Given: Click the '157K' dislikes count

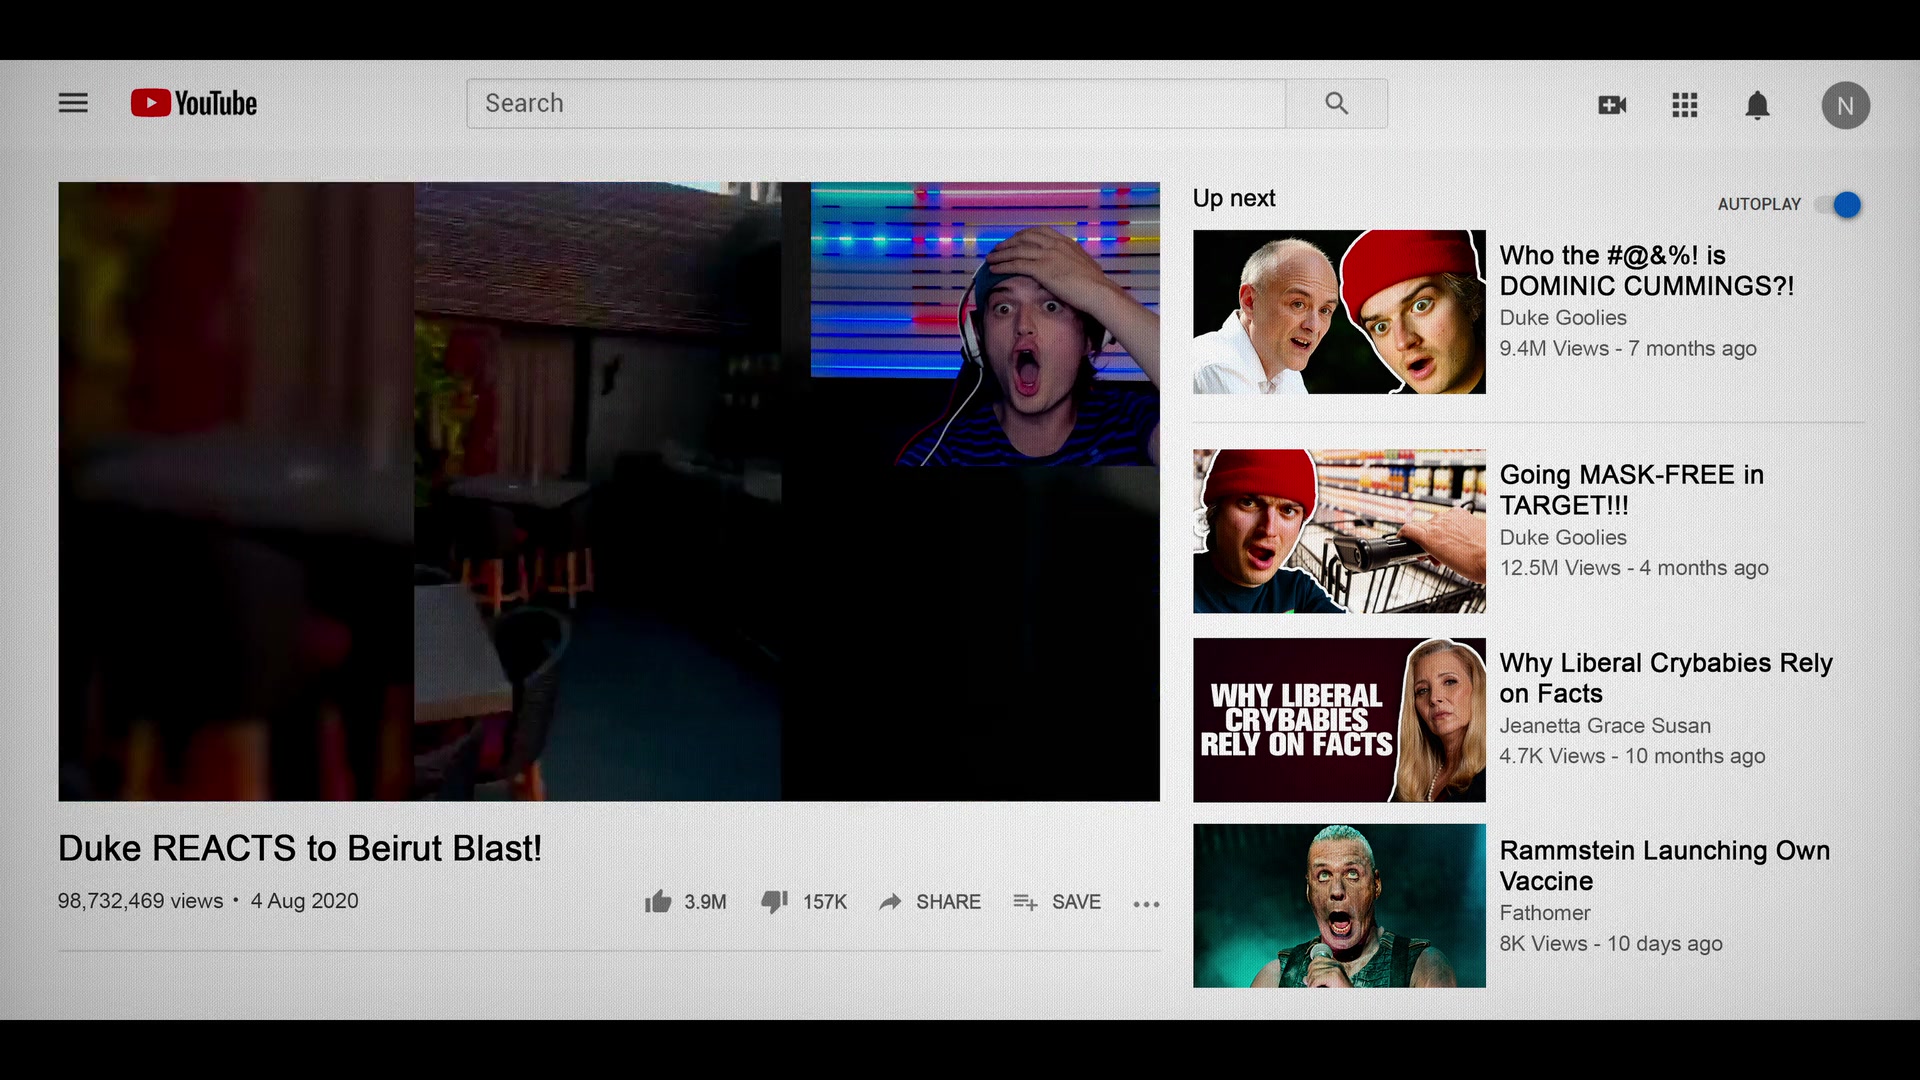Looking at the screenshot, I should pyautogui.click(x=825, y=902).
